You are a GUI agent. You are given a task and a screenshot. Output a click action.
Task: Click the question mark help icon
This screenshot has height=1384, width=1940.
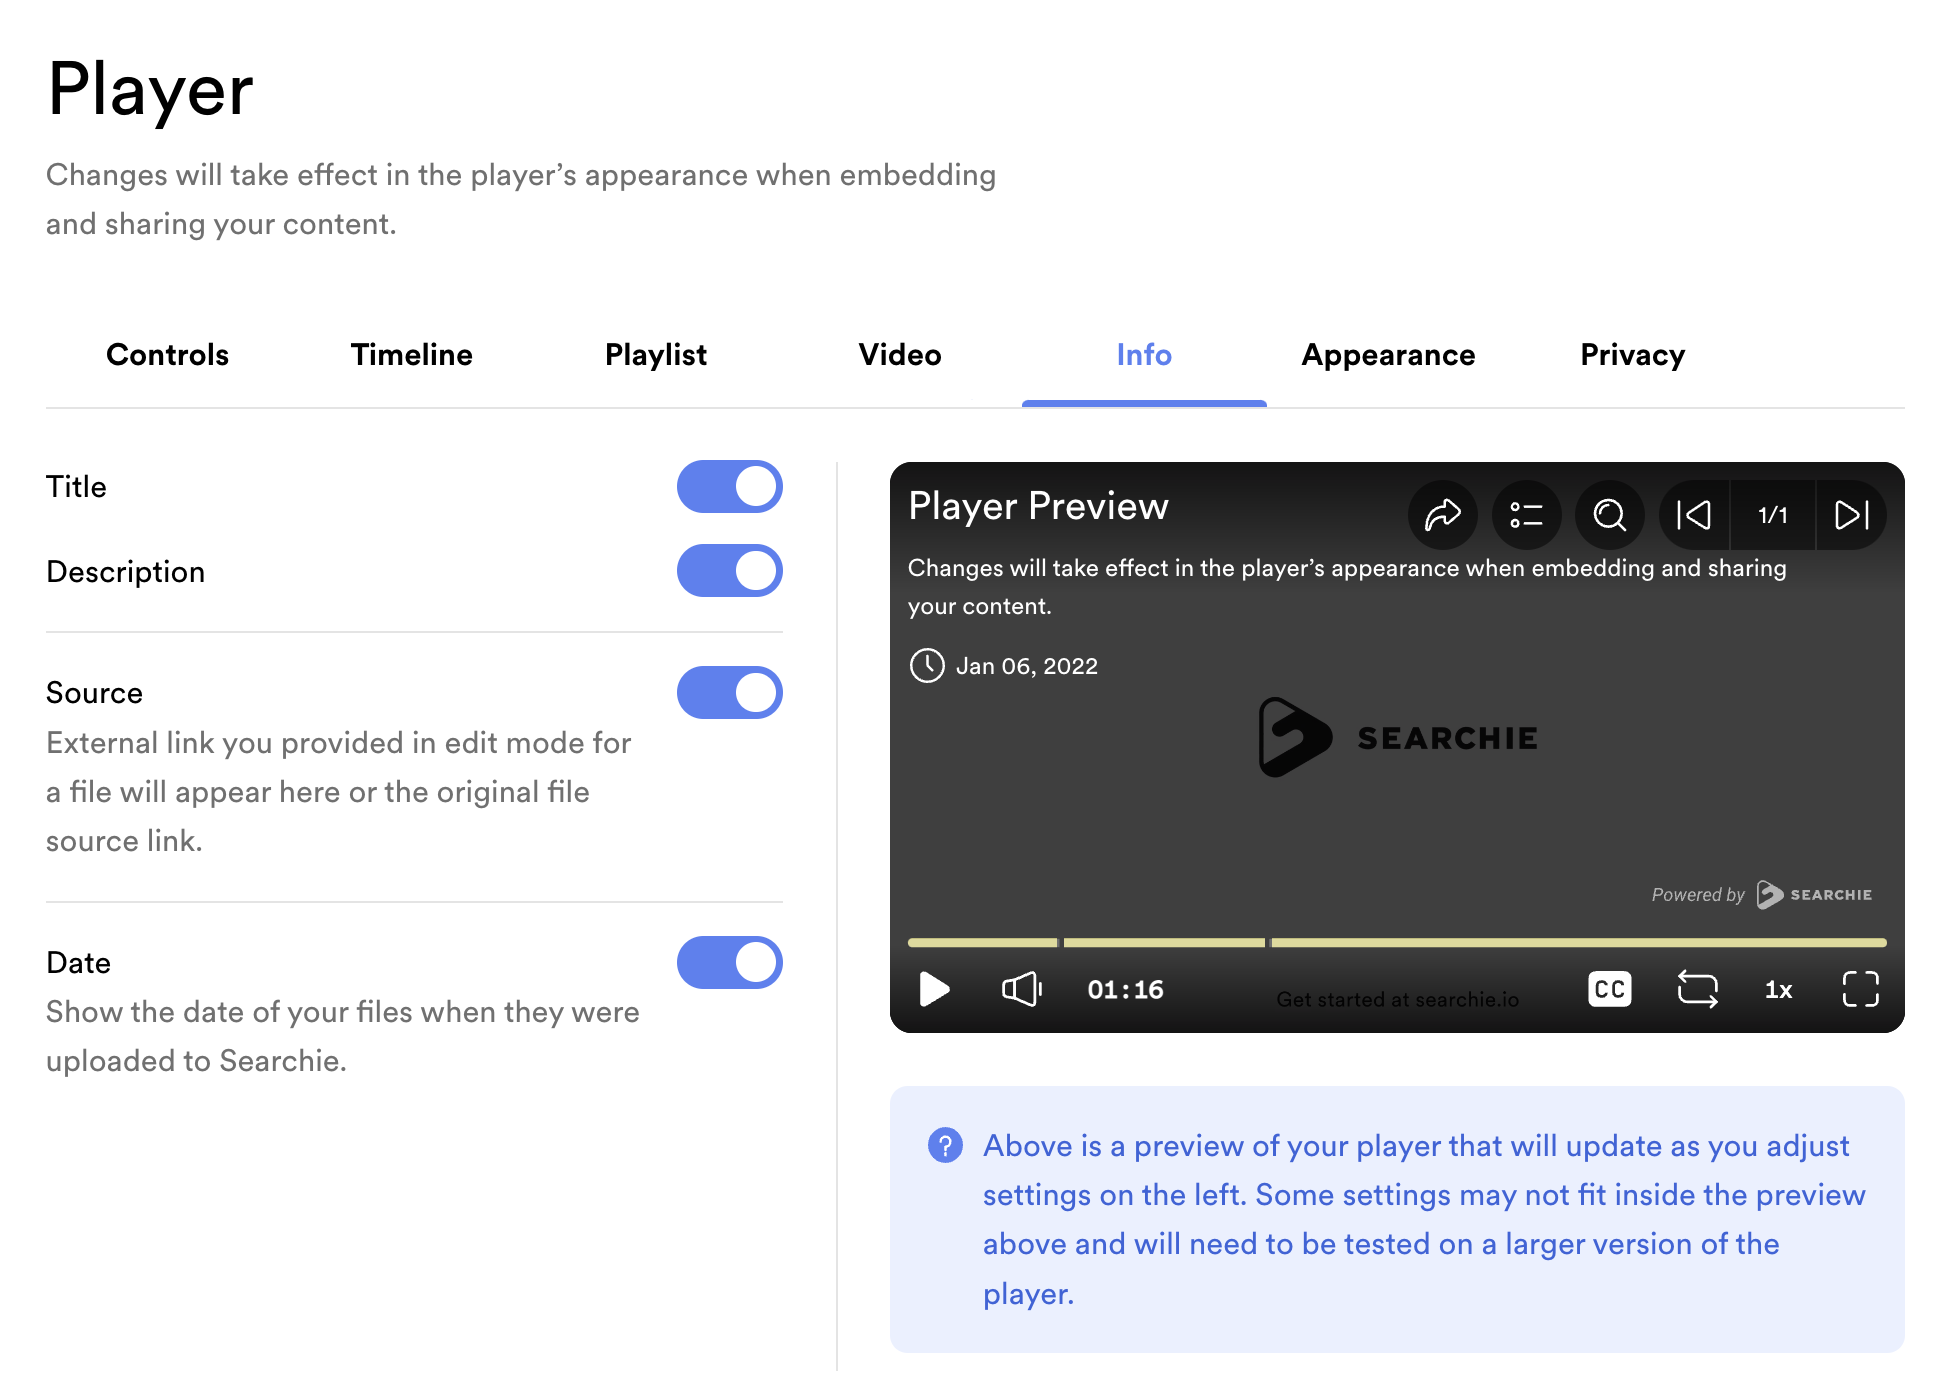945,1145
